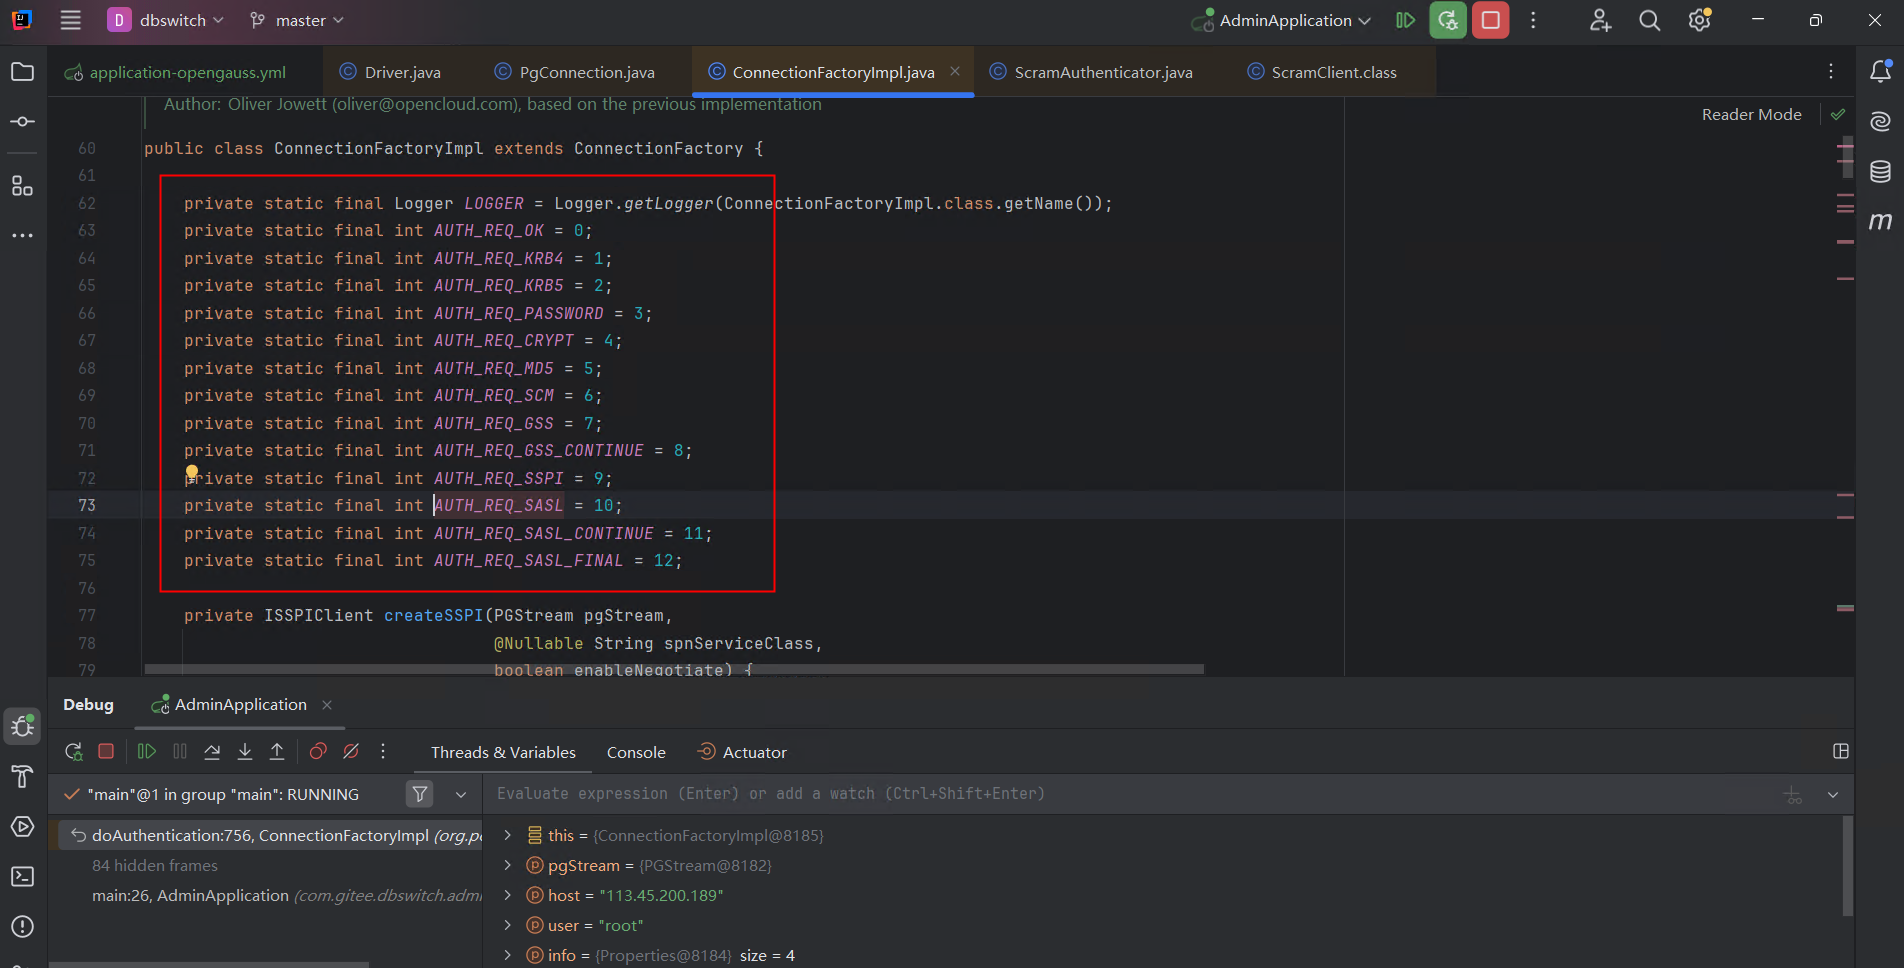Click Step Over in debug toolbar
1904x968 pixels.
(212, 752)
